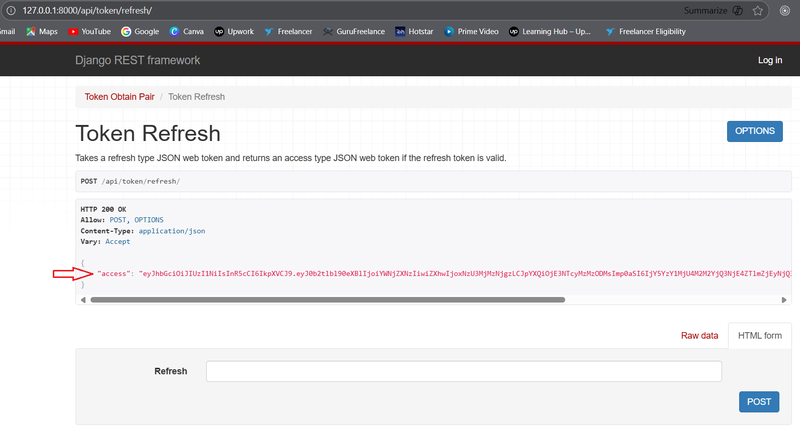This screenshot has width=800, height=437.
Task: Switch to the HTML form tab
Action: point(760,336)
